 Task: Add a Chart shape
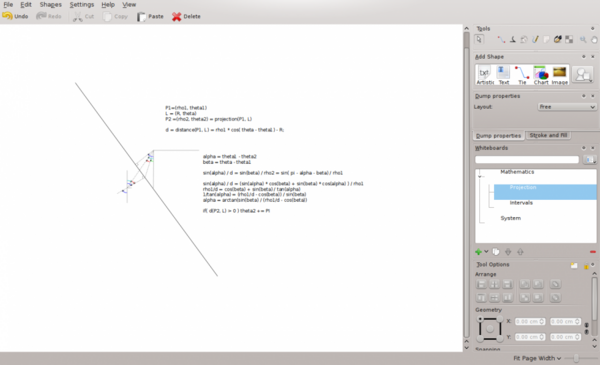[541, 75]
